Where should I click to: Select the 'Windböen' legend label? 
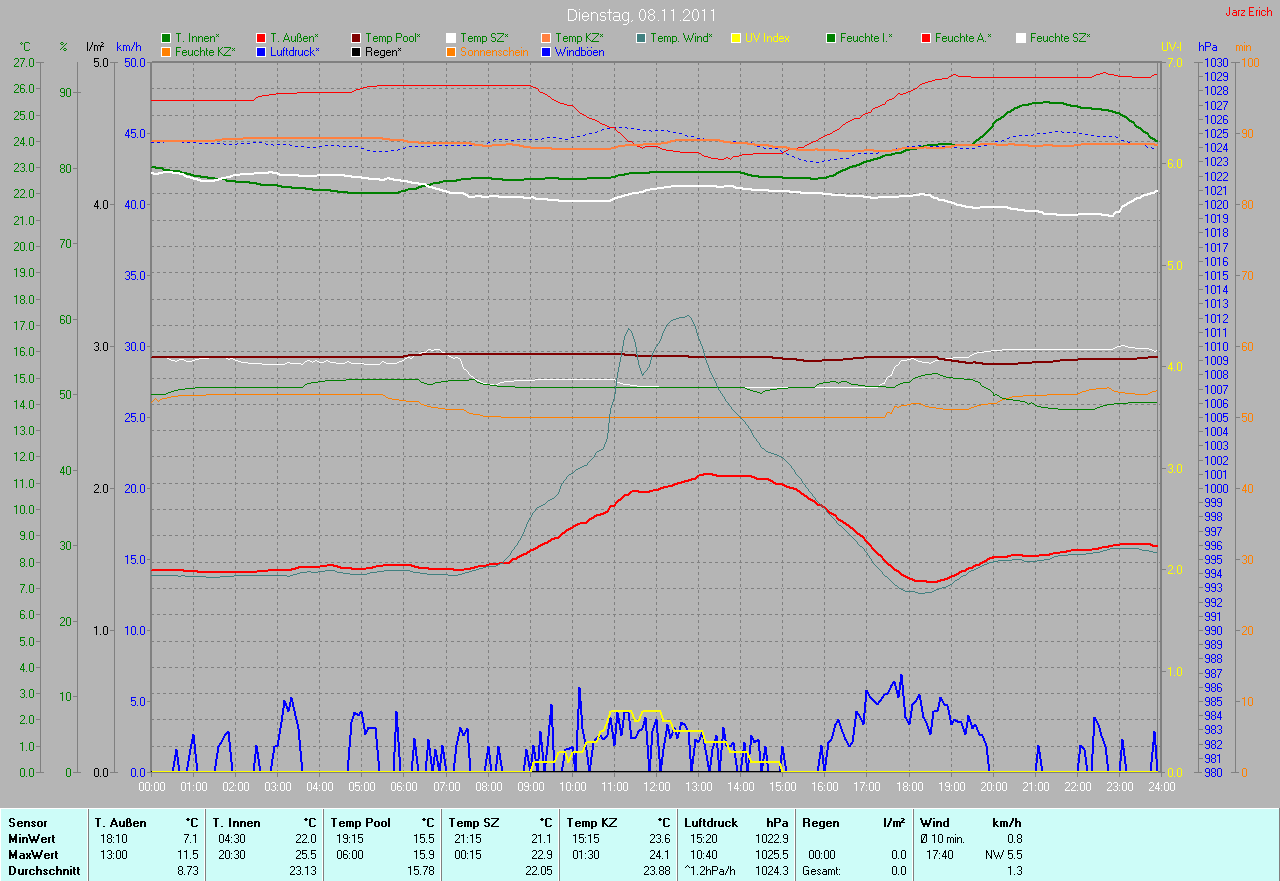click(580, 51)
